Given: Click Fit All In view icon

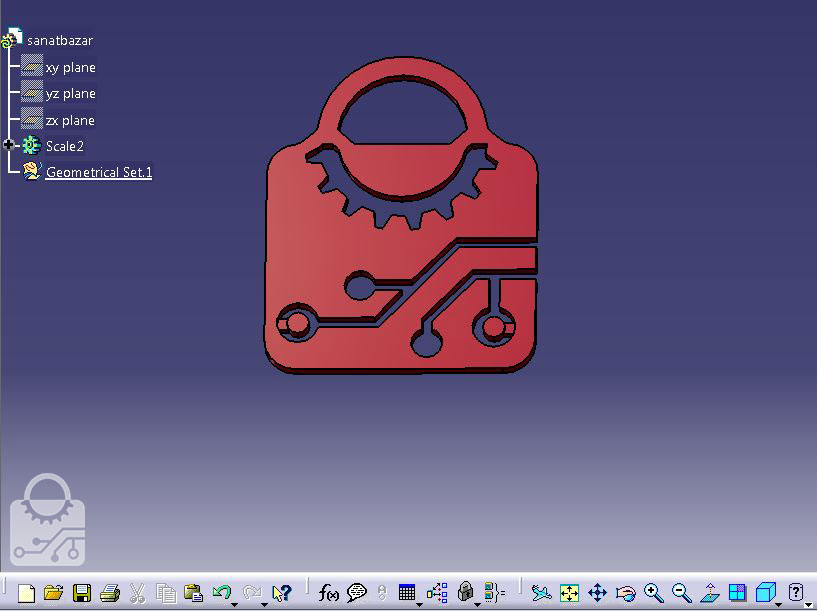Looking at the screenshot, I should coord(570,593).
